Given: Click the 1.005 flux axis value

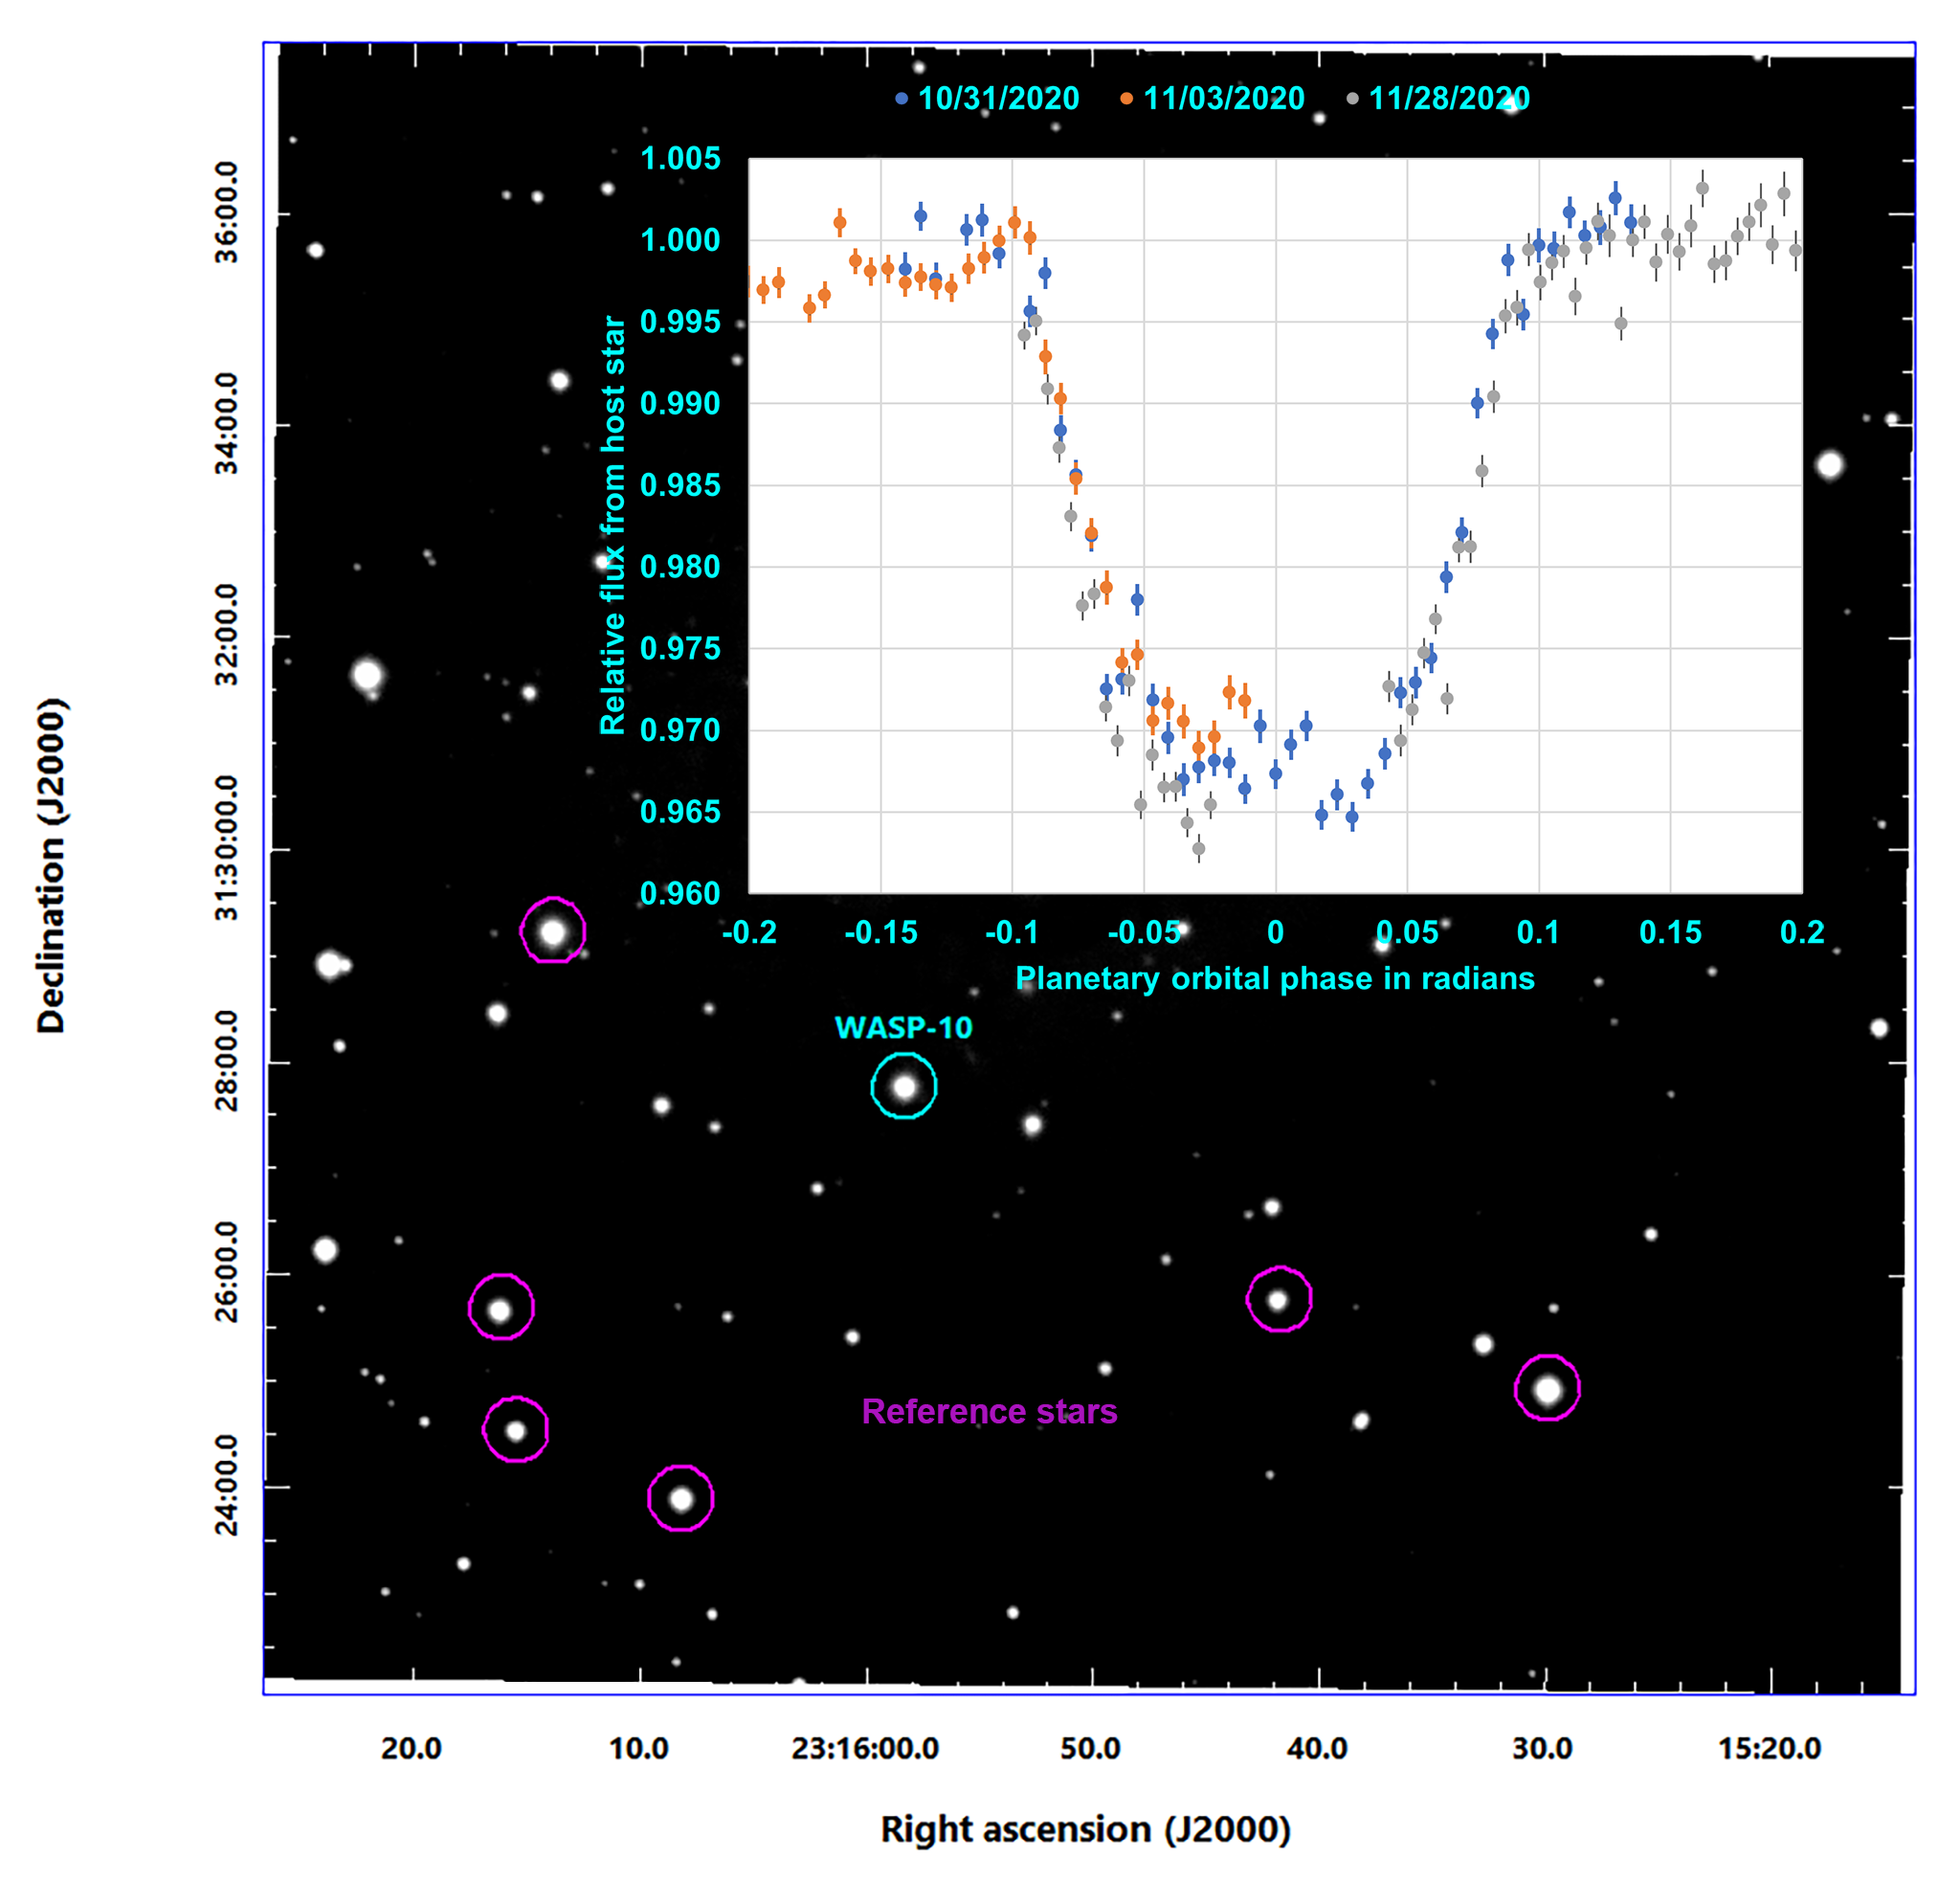Looking at the screenshot, I should coord(680,159).
